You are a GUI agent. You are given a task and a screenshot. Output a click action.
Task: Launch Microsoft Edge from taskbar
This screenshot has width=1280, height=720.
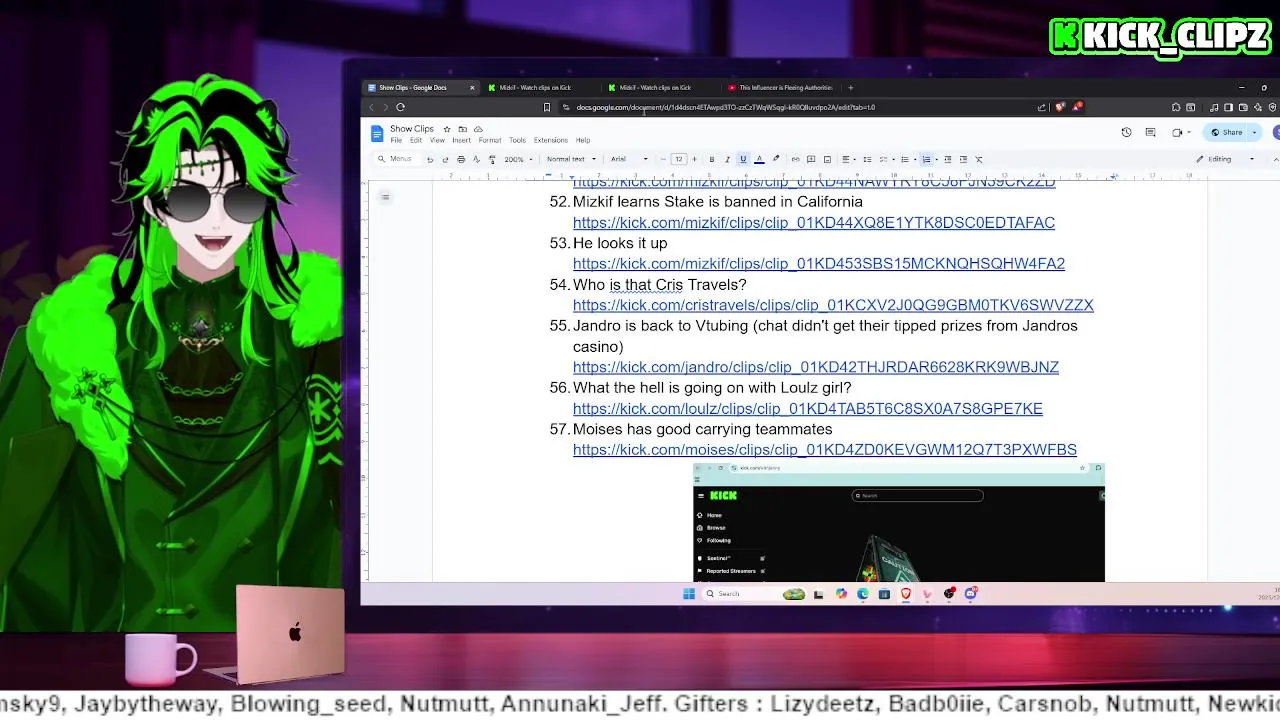point(863,594)
